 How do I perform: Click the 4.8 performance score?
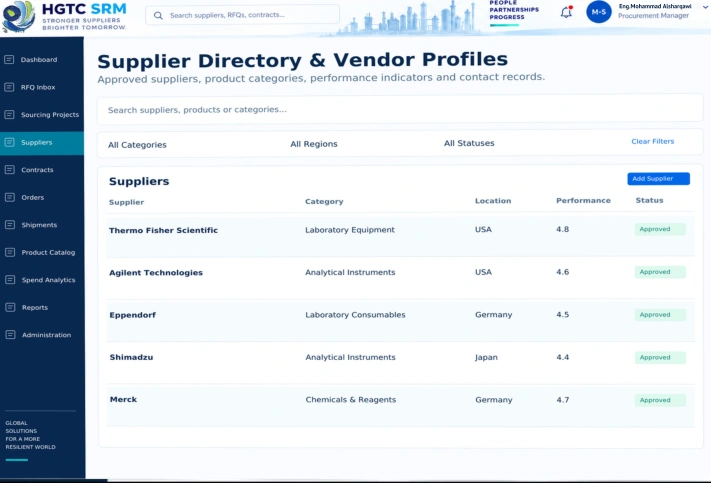tap(562, 229)
